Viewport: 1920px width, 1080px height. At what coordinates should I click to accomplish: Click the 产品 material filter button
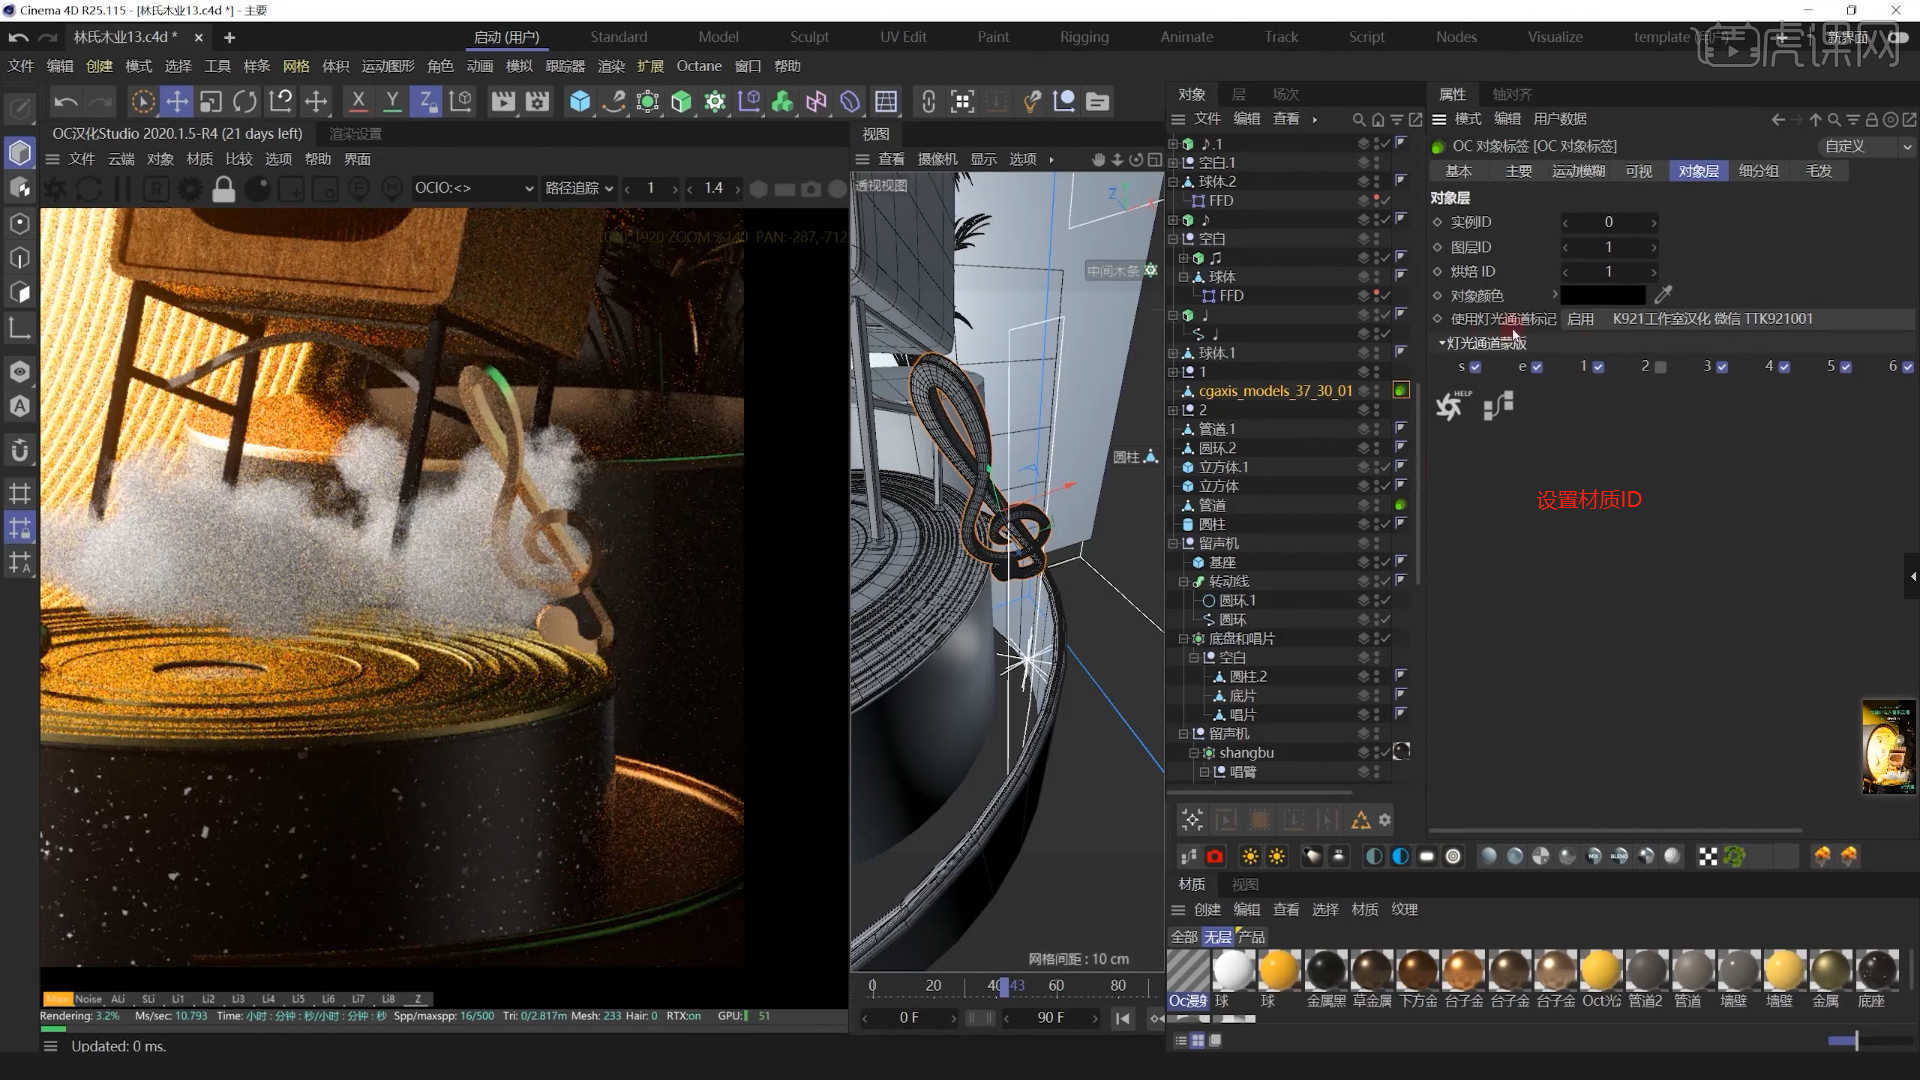[1251, 937]
